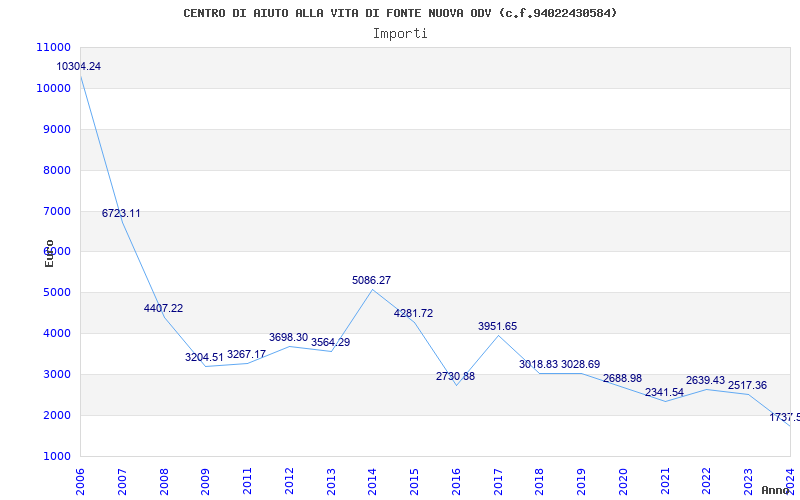
Task: Click the 8000 y-axis tick label
Action: pyautogui.click(x=56, y=170)
